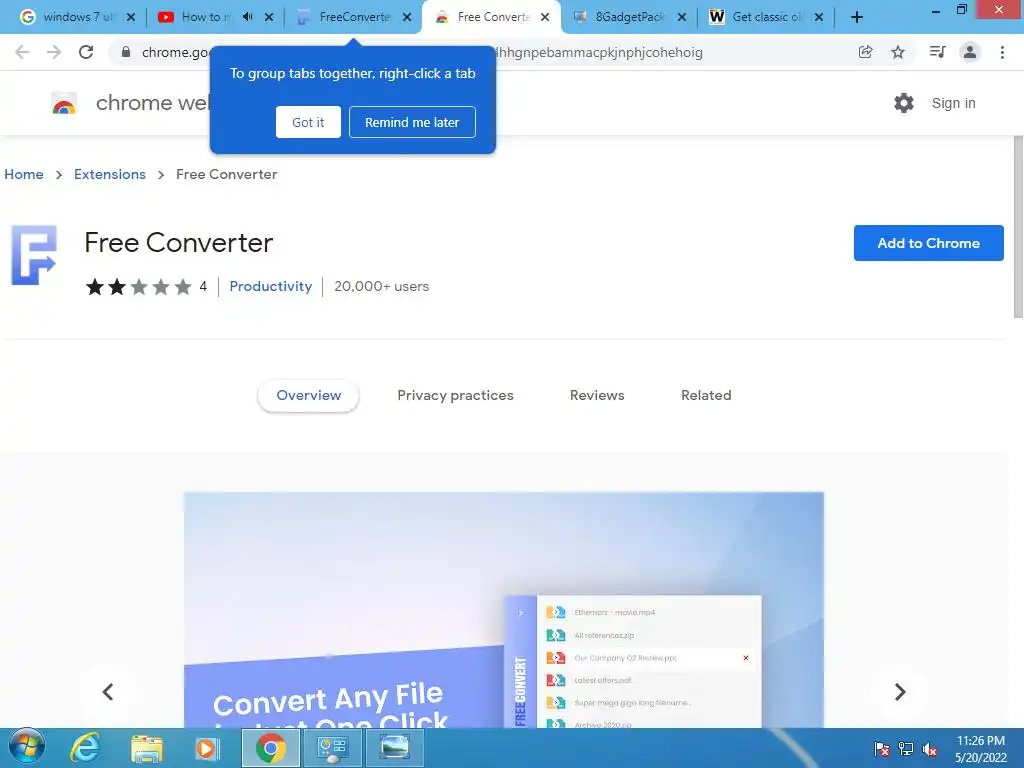Open Chrome Web Store settings gear

tap(904, 103)
